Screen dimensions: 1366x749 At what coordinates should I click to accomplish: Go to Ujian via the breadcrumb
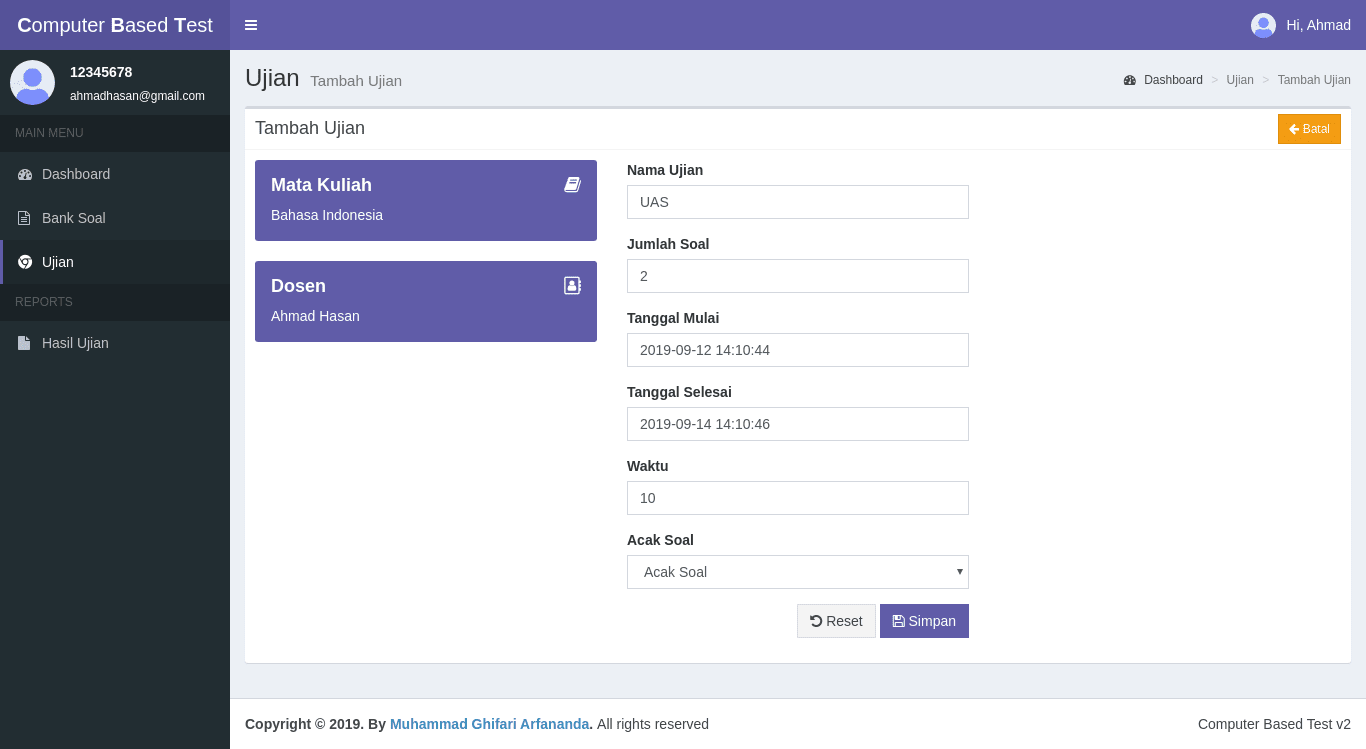pyautogui.click(x=1240, y=80)
